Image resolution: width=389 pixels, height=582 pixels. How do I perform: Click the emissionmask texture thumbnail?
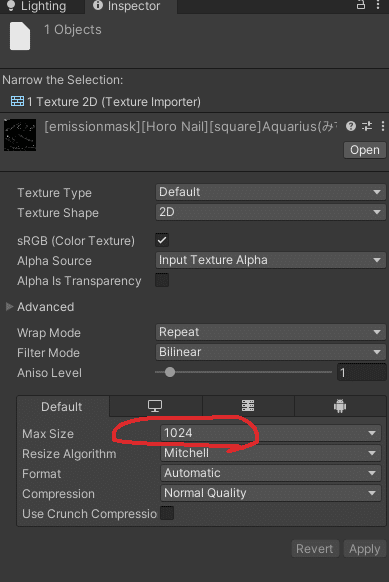pyautogui.click(x=20, y=135)
